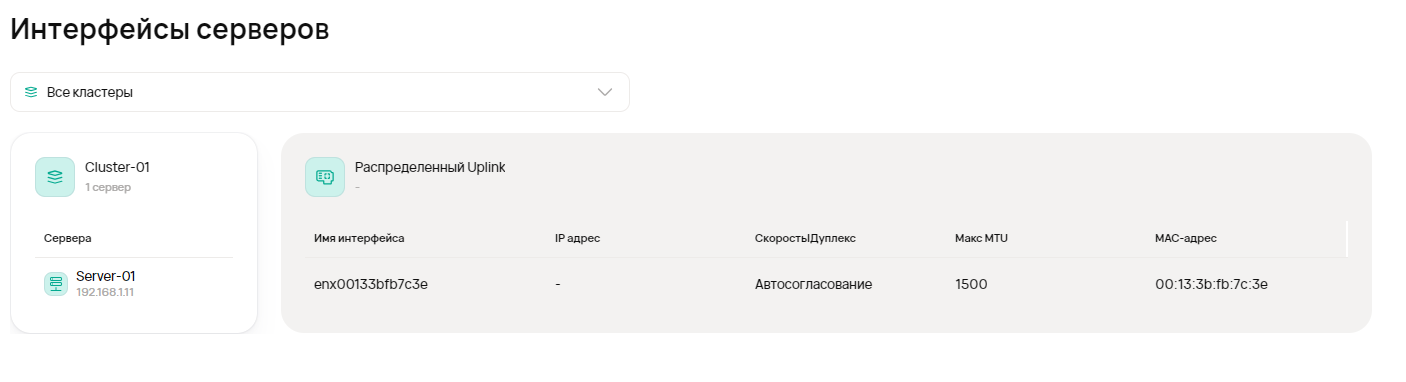This screenshot has width=1406, height=382.
Task: Click the "Макс MTU" column header
Action: [x=981, y=238]
